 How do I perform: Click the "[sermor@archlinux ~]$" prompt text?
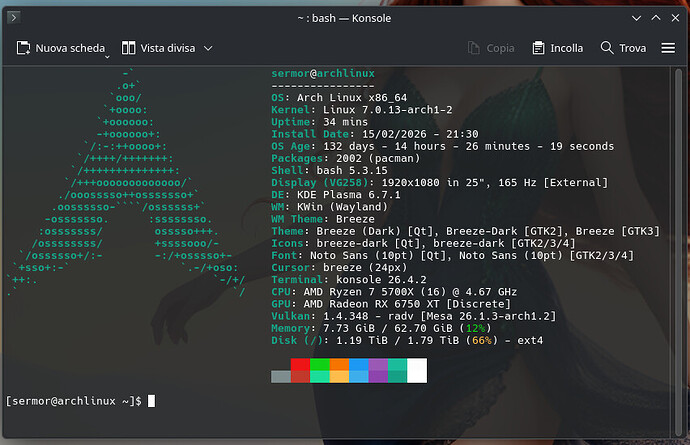coord(73,401)
